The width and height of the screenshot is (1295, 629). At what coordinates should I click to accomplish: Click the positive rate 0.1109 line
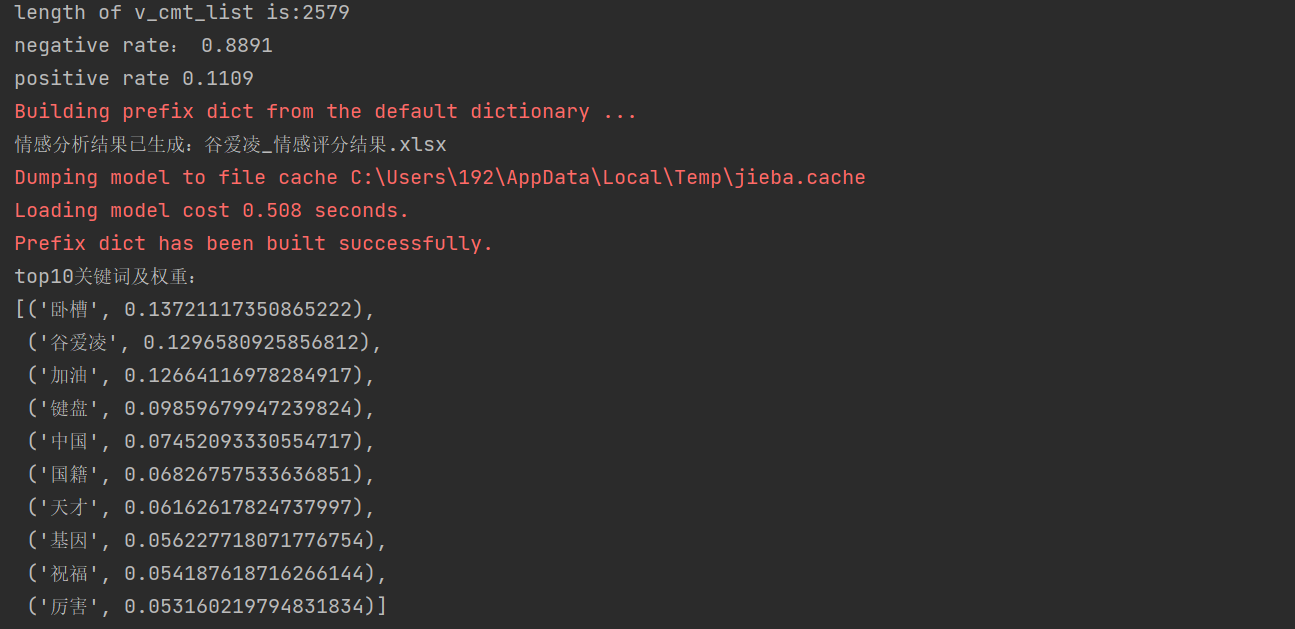(x=134, y=79)
